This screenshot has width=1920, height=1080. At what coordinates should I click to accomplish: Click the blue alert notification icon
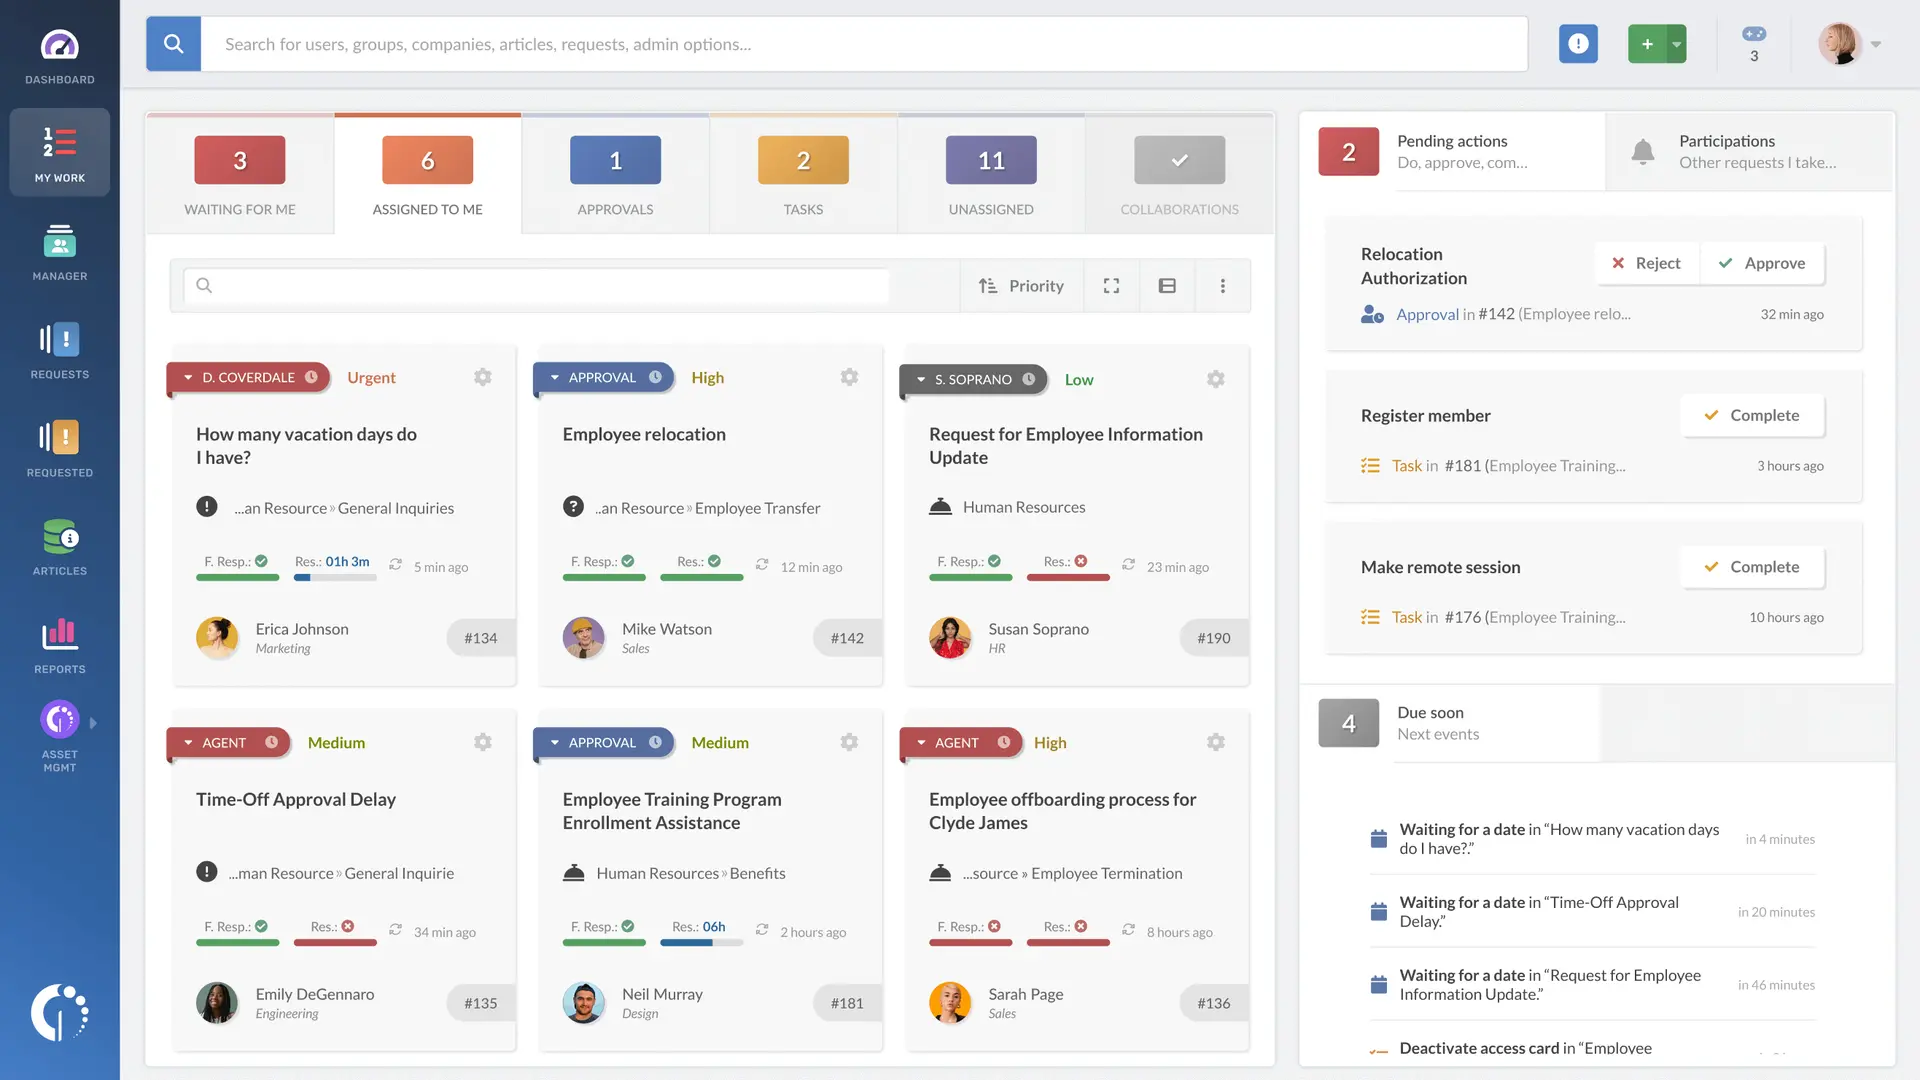click(1578, 44)
